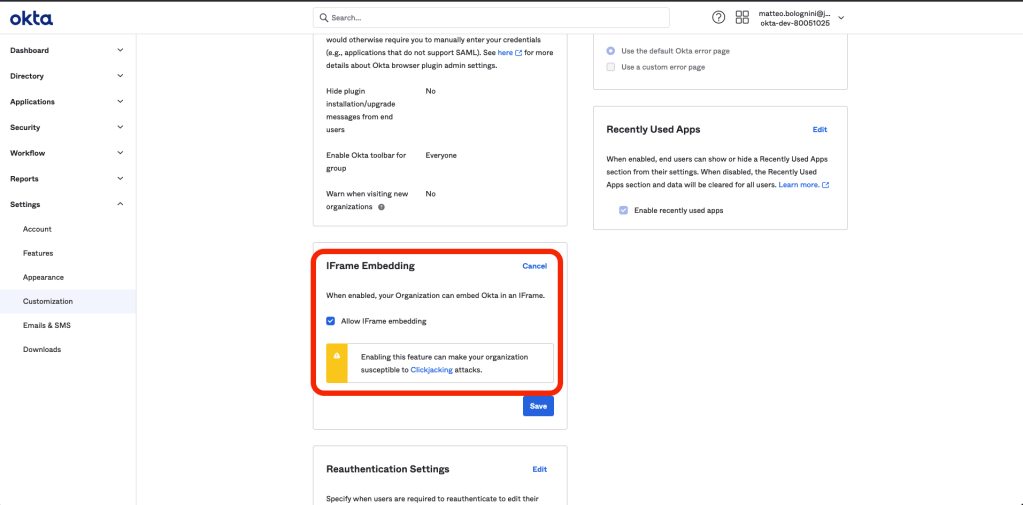Viewport: 1023px width, 505px height.
Task: Click the search magnifier icon
Action: [x=323, y=18]
